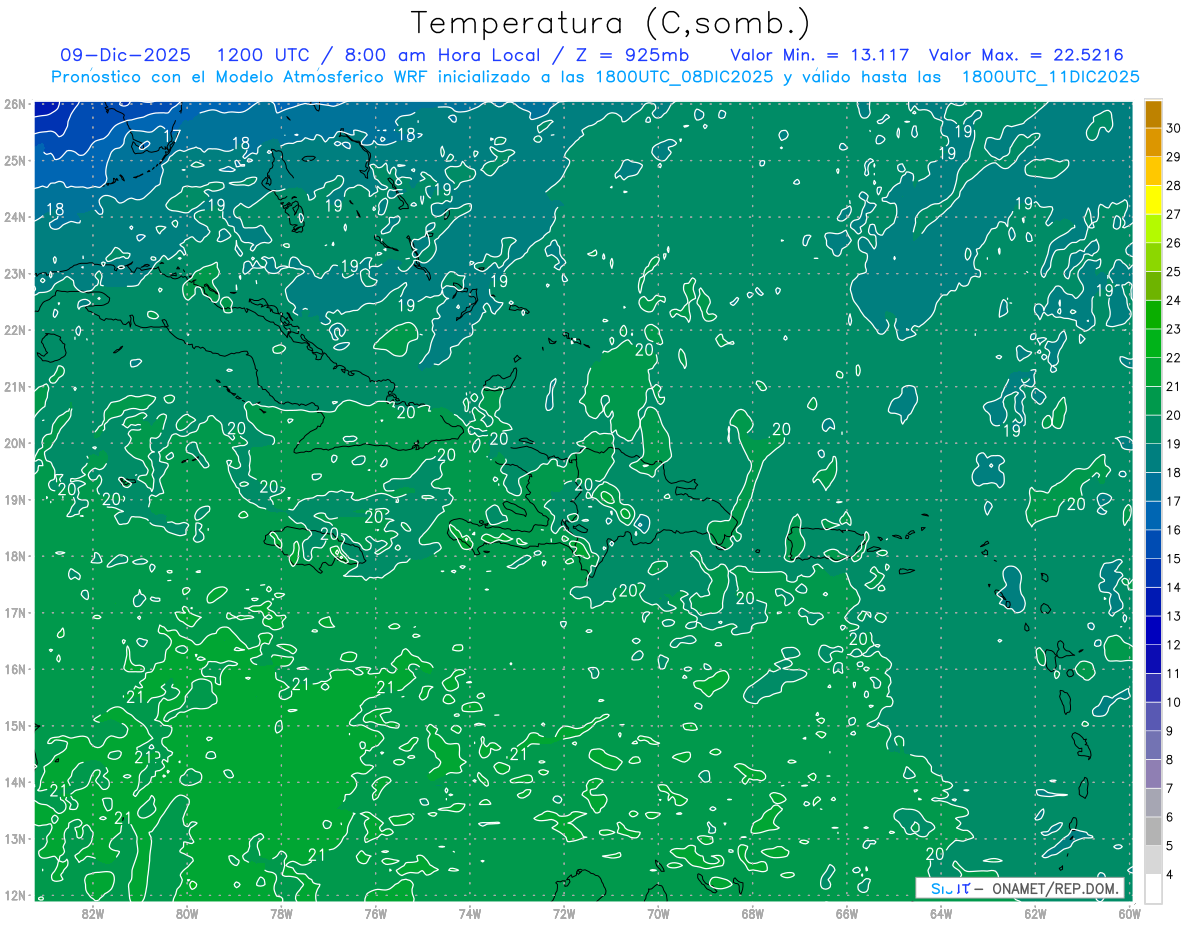The width and height of the screenshot is (1200, 927).
Task: Select the date 09-Dic-2025 in header
Action: click(x=125, y=55)
